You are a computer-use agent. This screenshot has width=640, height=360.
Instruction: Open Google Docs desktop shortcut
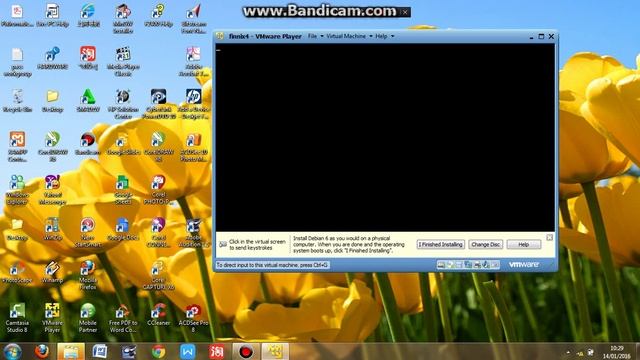(x=123, y=229)
